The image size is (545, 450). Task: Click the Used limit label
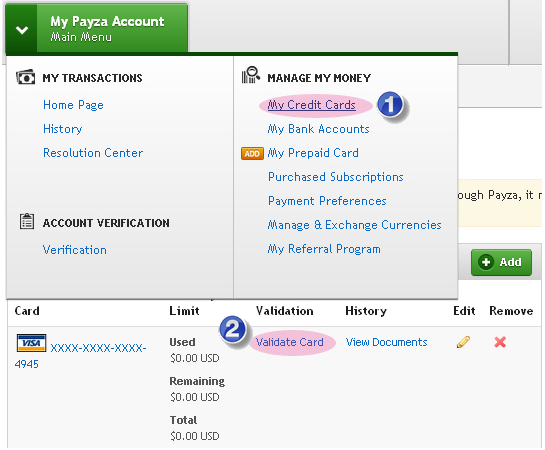182,342
